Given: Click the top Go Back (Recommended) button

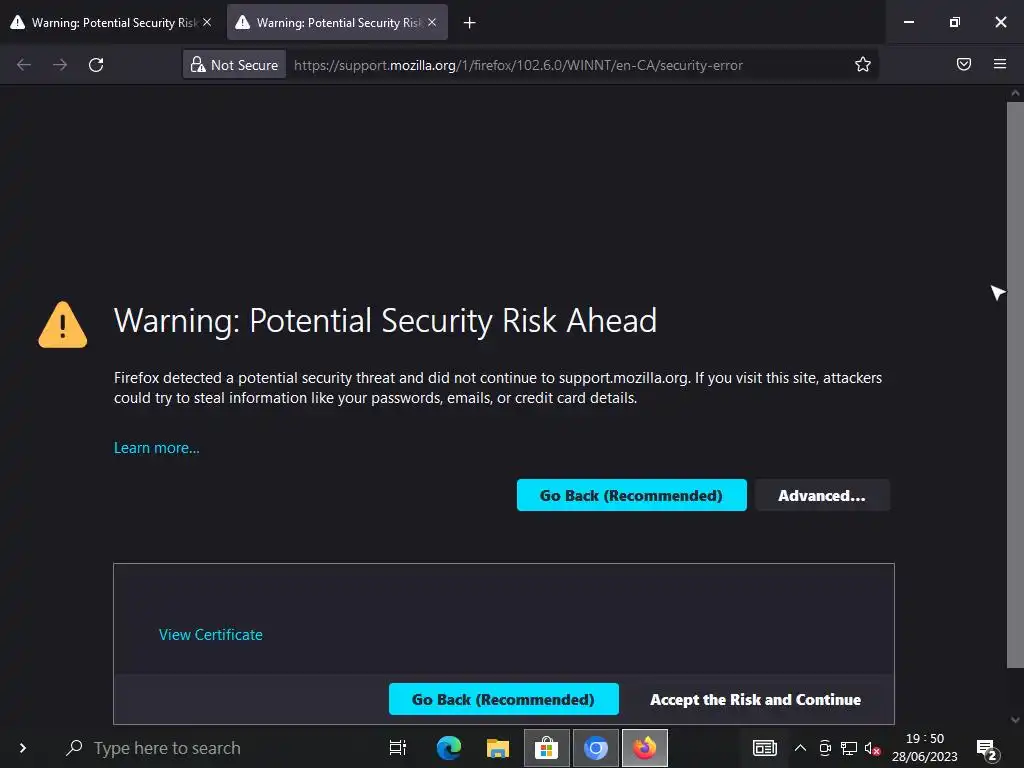Looking at the screenshot, I should pos(632,495).
